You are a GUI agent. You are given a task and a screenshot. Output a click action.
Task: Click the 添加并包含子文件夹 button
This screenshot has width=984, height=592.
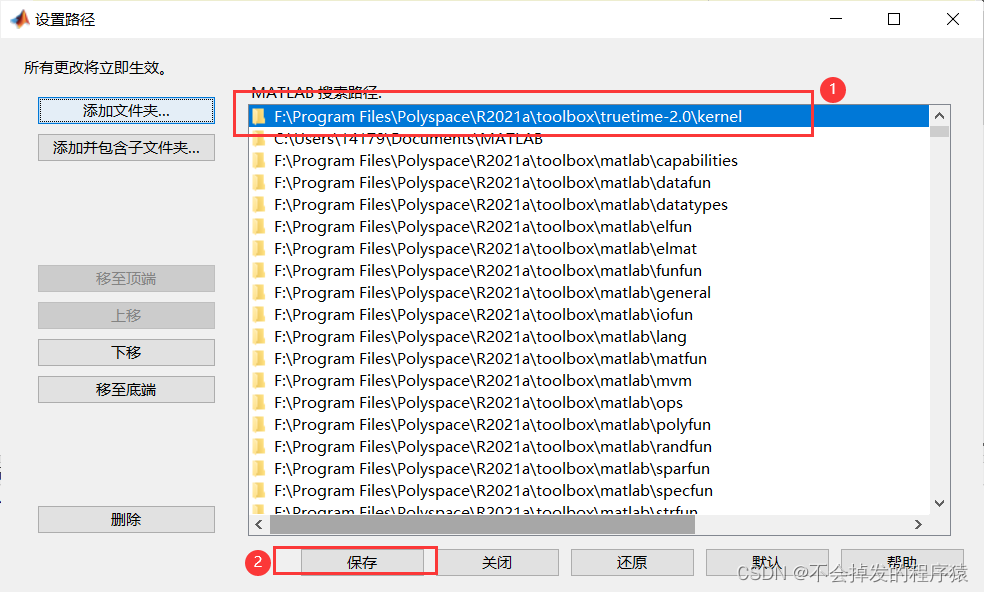click(x=126, y=147)
